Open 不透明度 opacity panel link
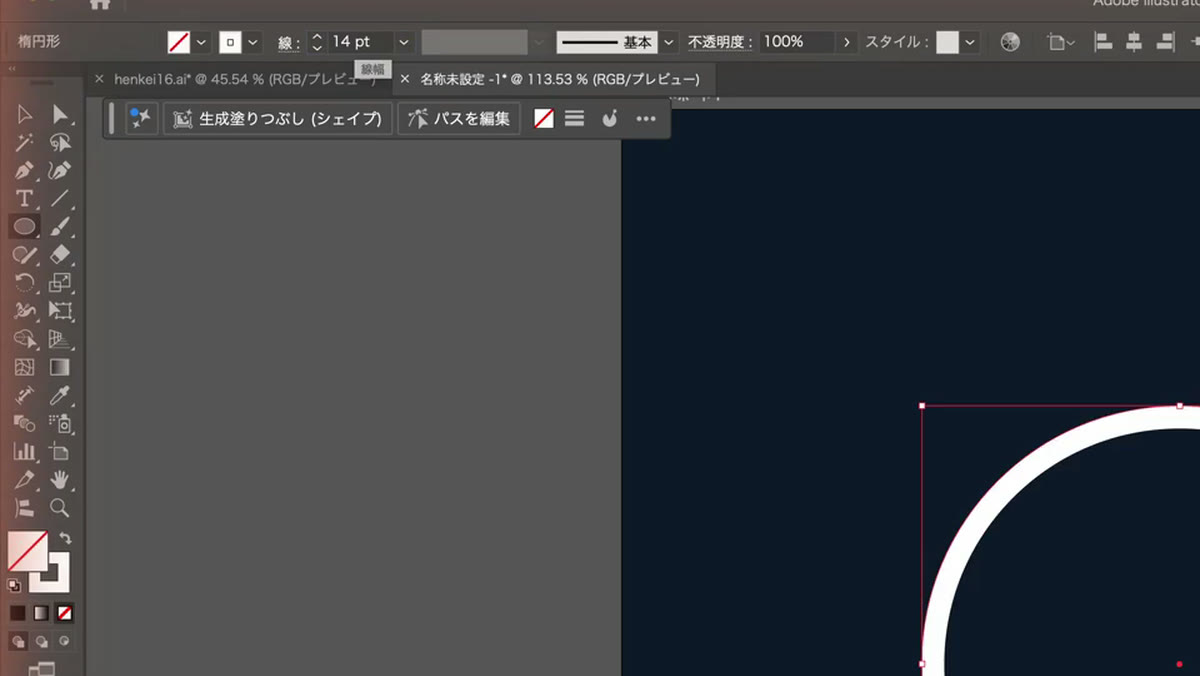 720,42
